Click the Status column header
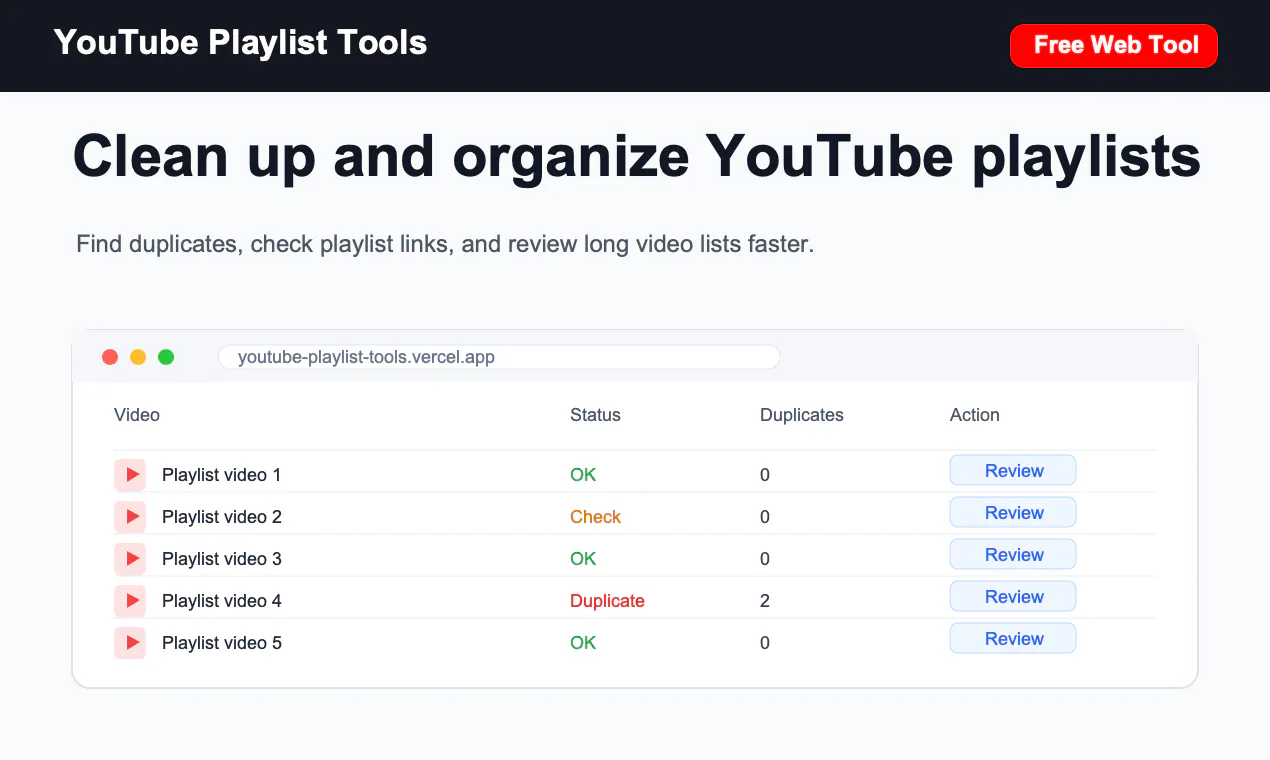The image size is (1270, 760). tap(595, 415)
